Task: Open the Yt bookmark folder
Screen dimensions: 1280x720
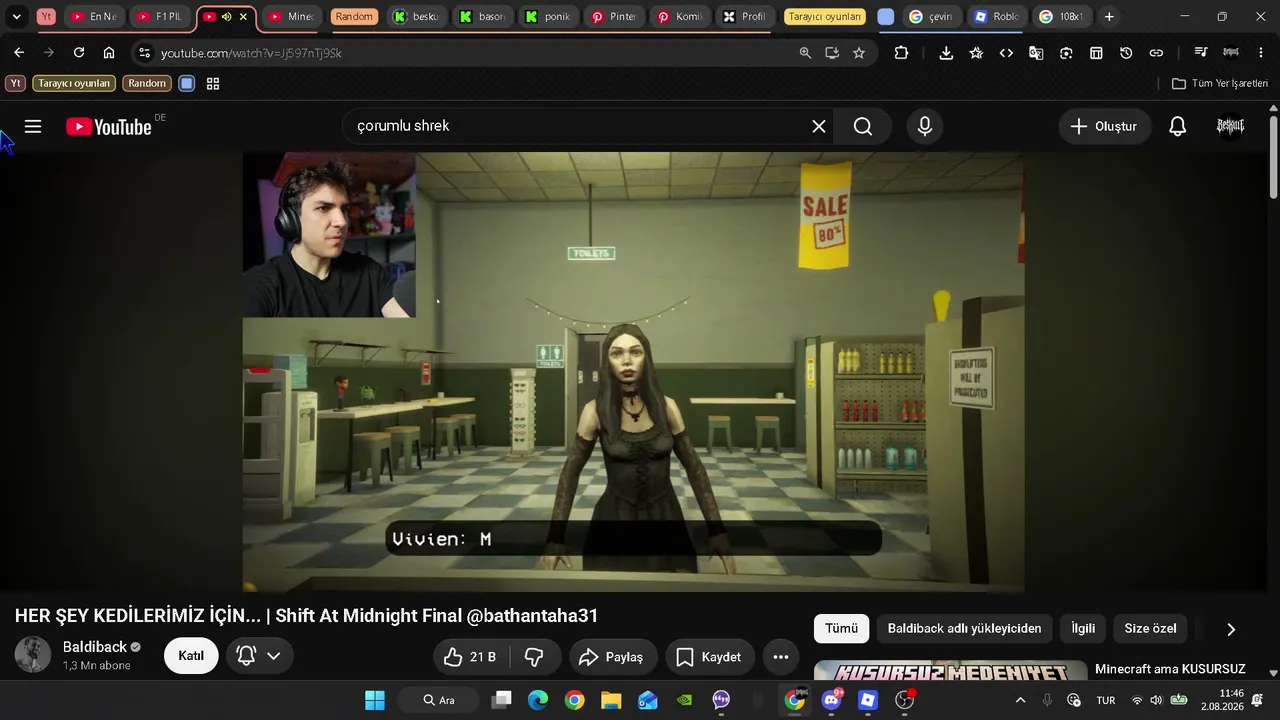Action: (x=15, y=83)
